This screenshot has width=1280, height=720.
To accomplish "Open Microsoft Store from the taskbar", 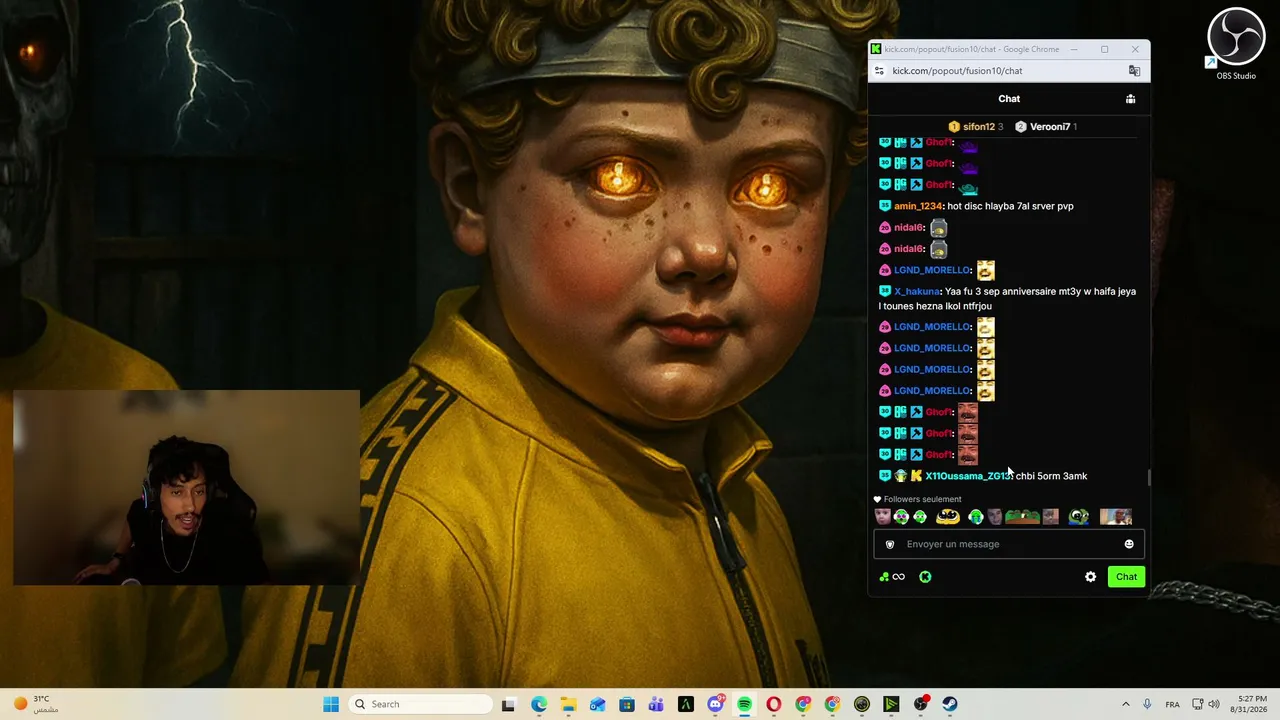I will tap(627, 704).
